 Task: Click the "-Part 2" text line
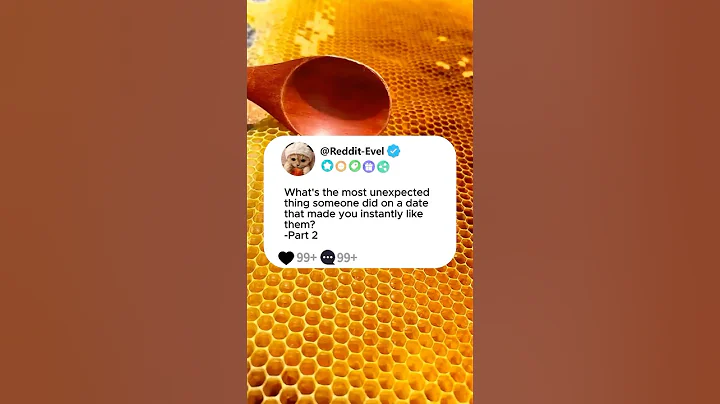point(304,235)
